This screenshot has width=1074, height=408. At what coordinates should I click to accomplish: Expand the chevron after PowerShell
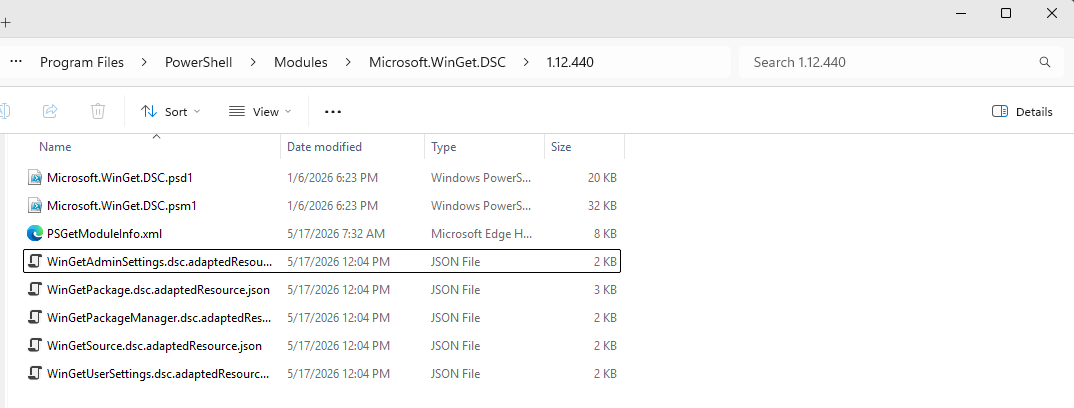click(253, 62)
